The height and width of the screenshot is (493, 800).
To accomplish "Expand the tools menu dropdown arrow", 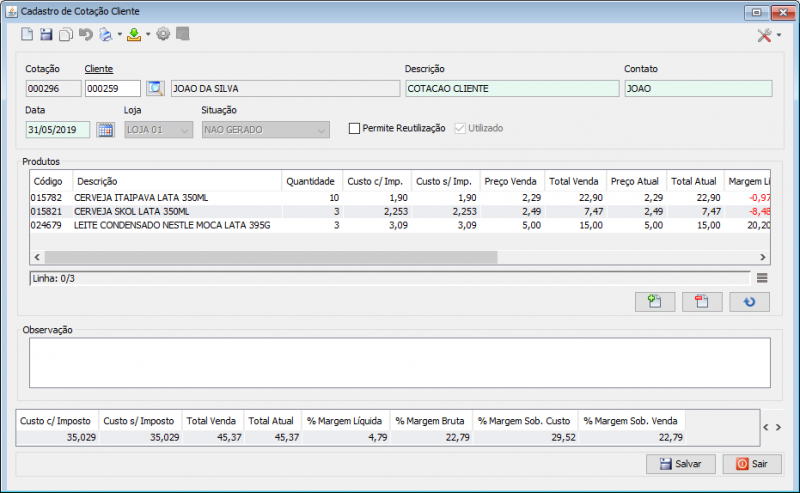I will point(779,35).
